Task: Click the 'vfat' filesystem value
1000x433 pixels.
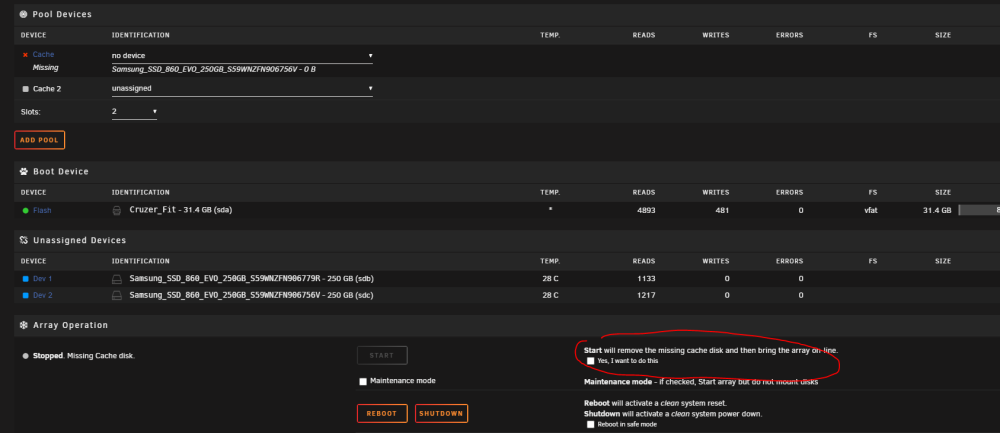Action: click(869, 210)
